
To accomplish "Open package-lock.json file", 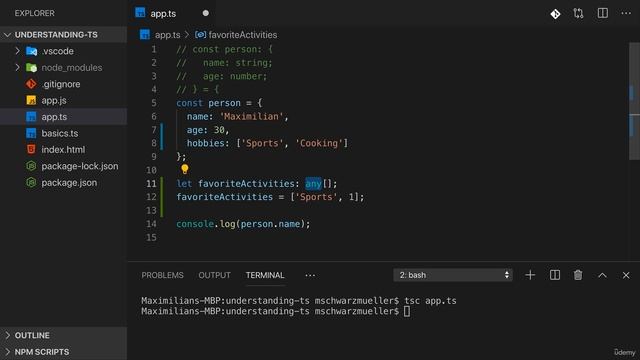I will pyautogui.click(x=63, y=166).
